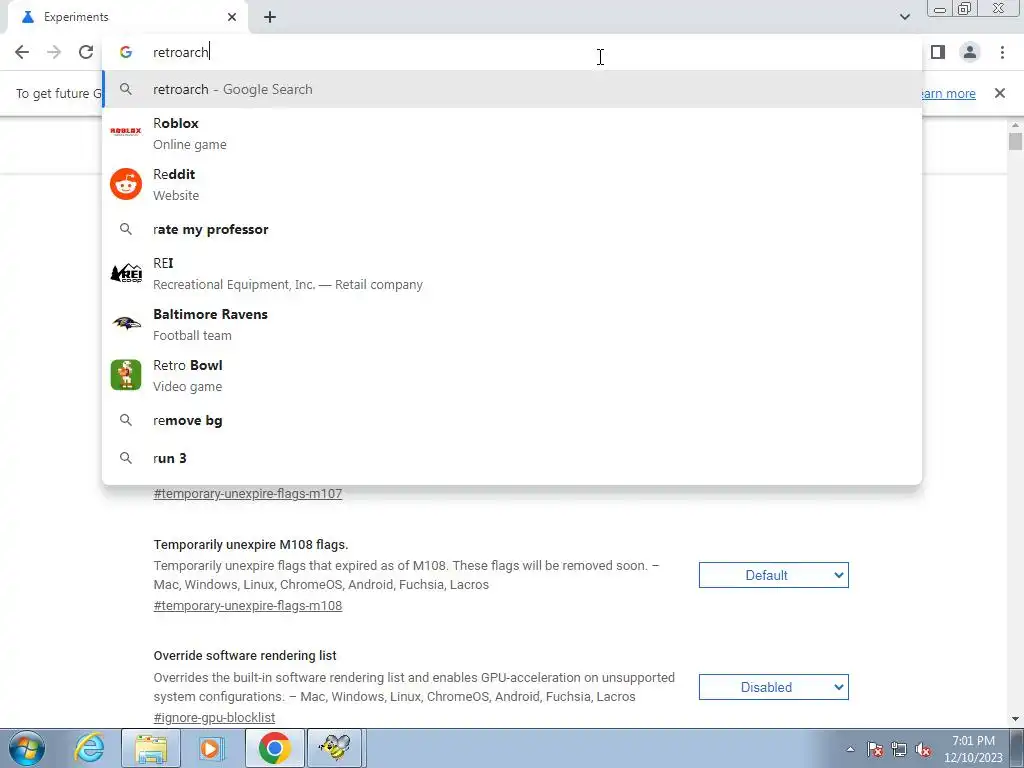The height and width of the screenshot is (768, 1024).
Task: Click the REI Co-op logo icon
Action: (x=126, y=273)
